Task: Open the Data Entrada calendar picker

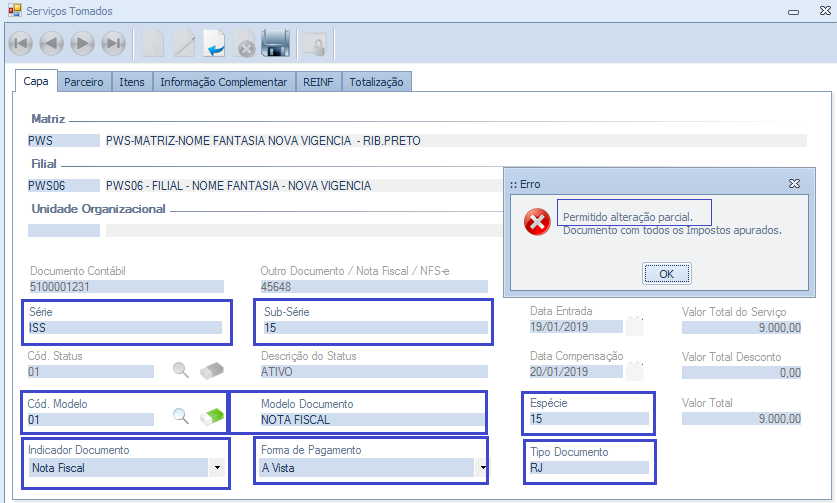Action: [x=635, y=326]
